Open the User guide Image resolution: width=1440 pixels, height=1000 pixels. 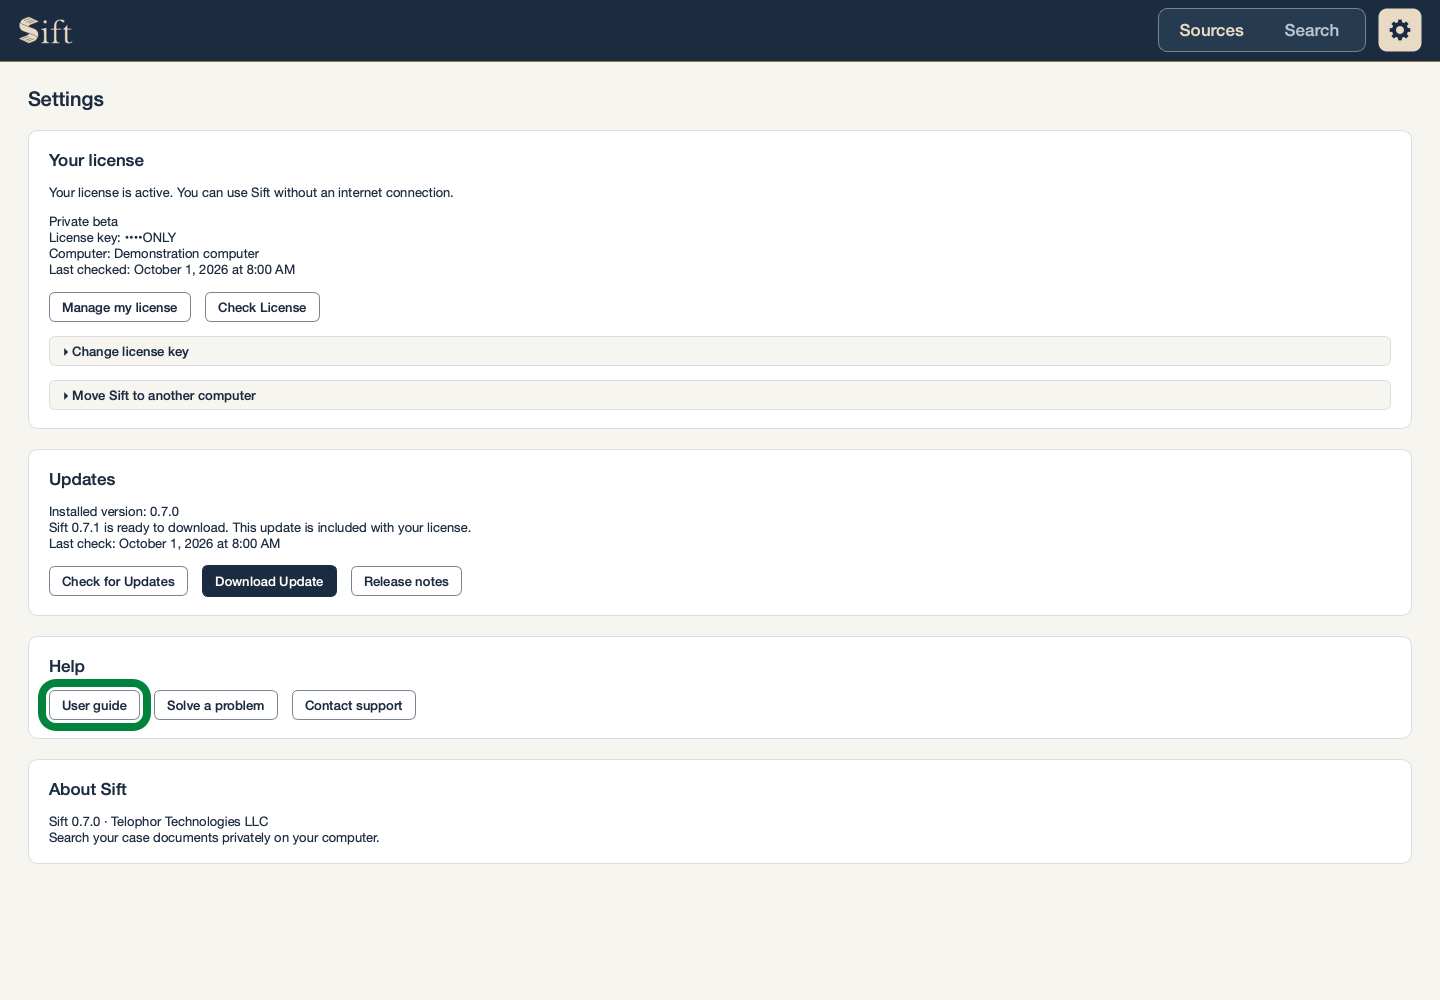(x=94, y=705)
